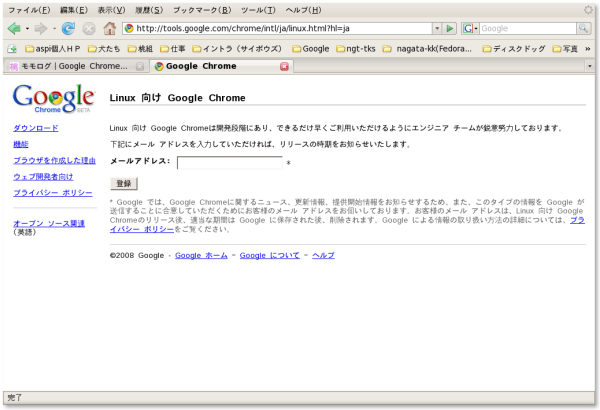Click the Forward arrow button

tap(41, 28)
